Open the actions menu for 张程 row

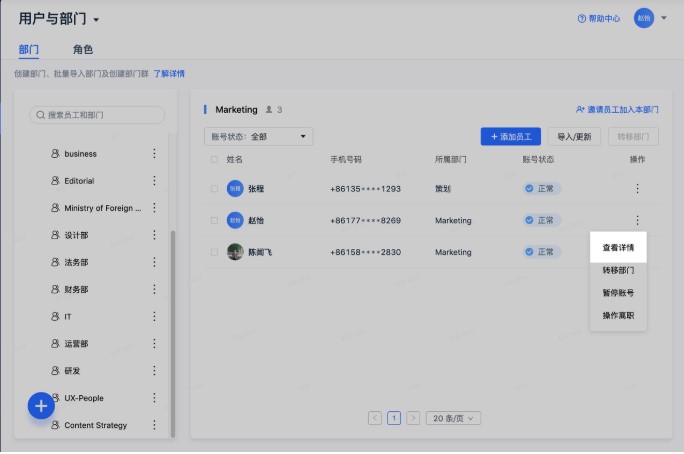pyautogui.click(x=637, y=188)
